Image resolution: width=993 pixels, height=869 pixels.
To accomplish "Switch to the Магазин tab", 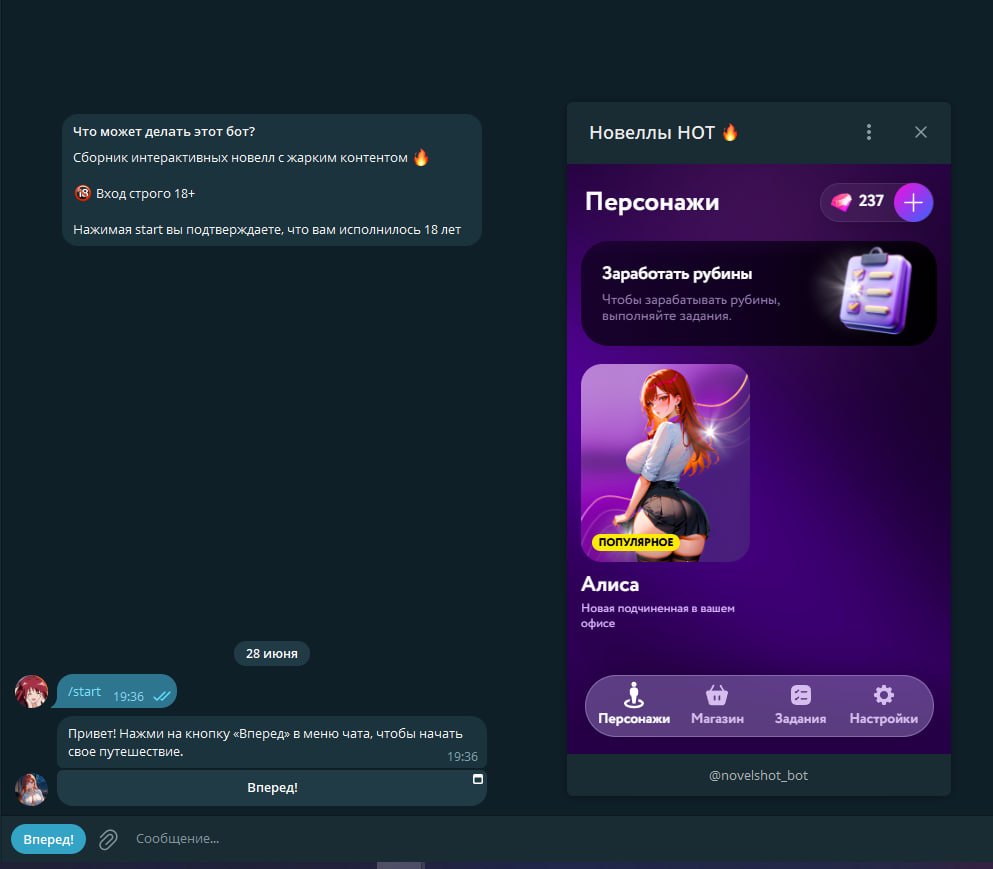I will point(717,704).
